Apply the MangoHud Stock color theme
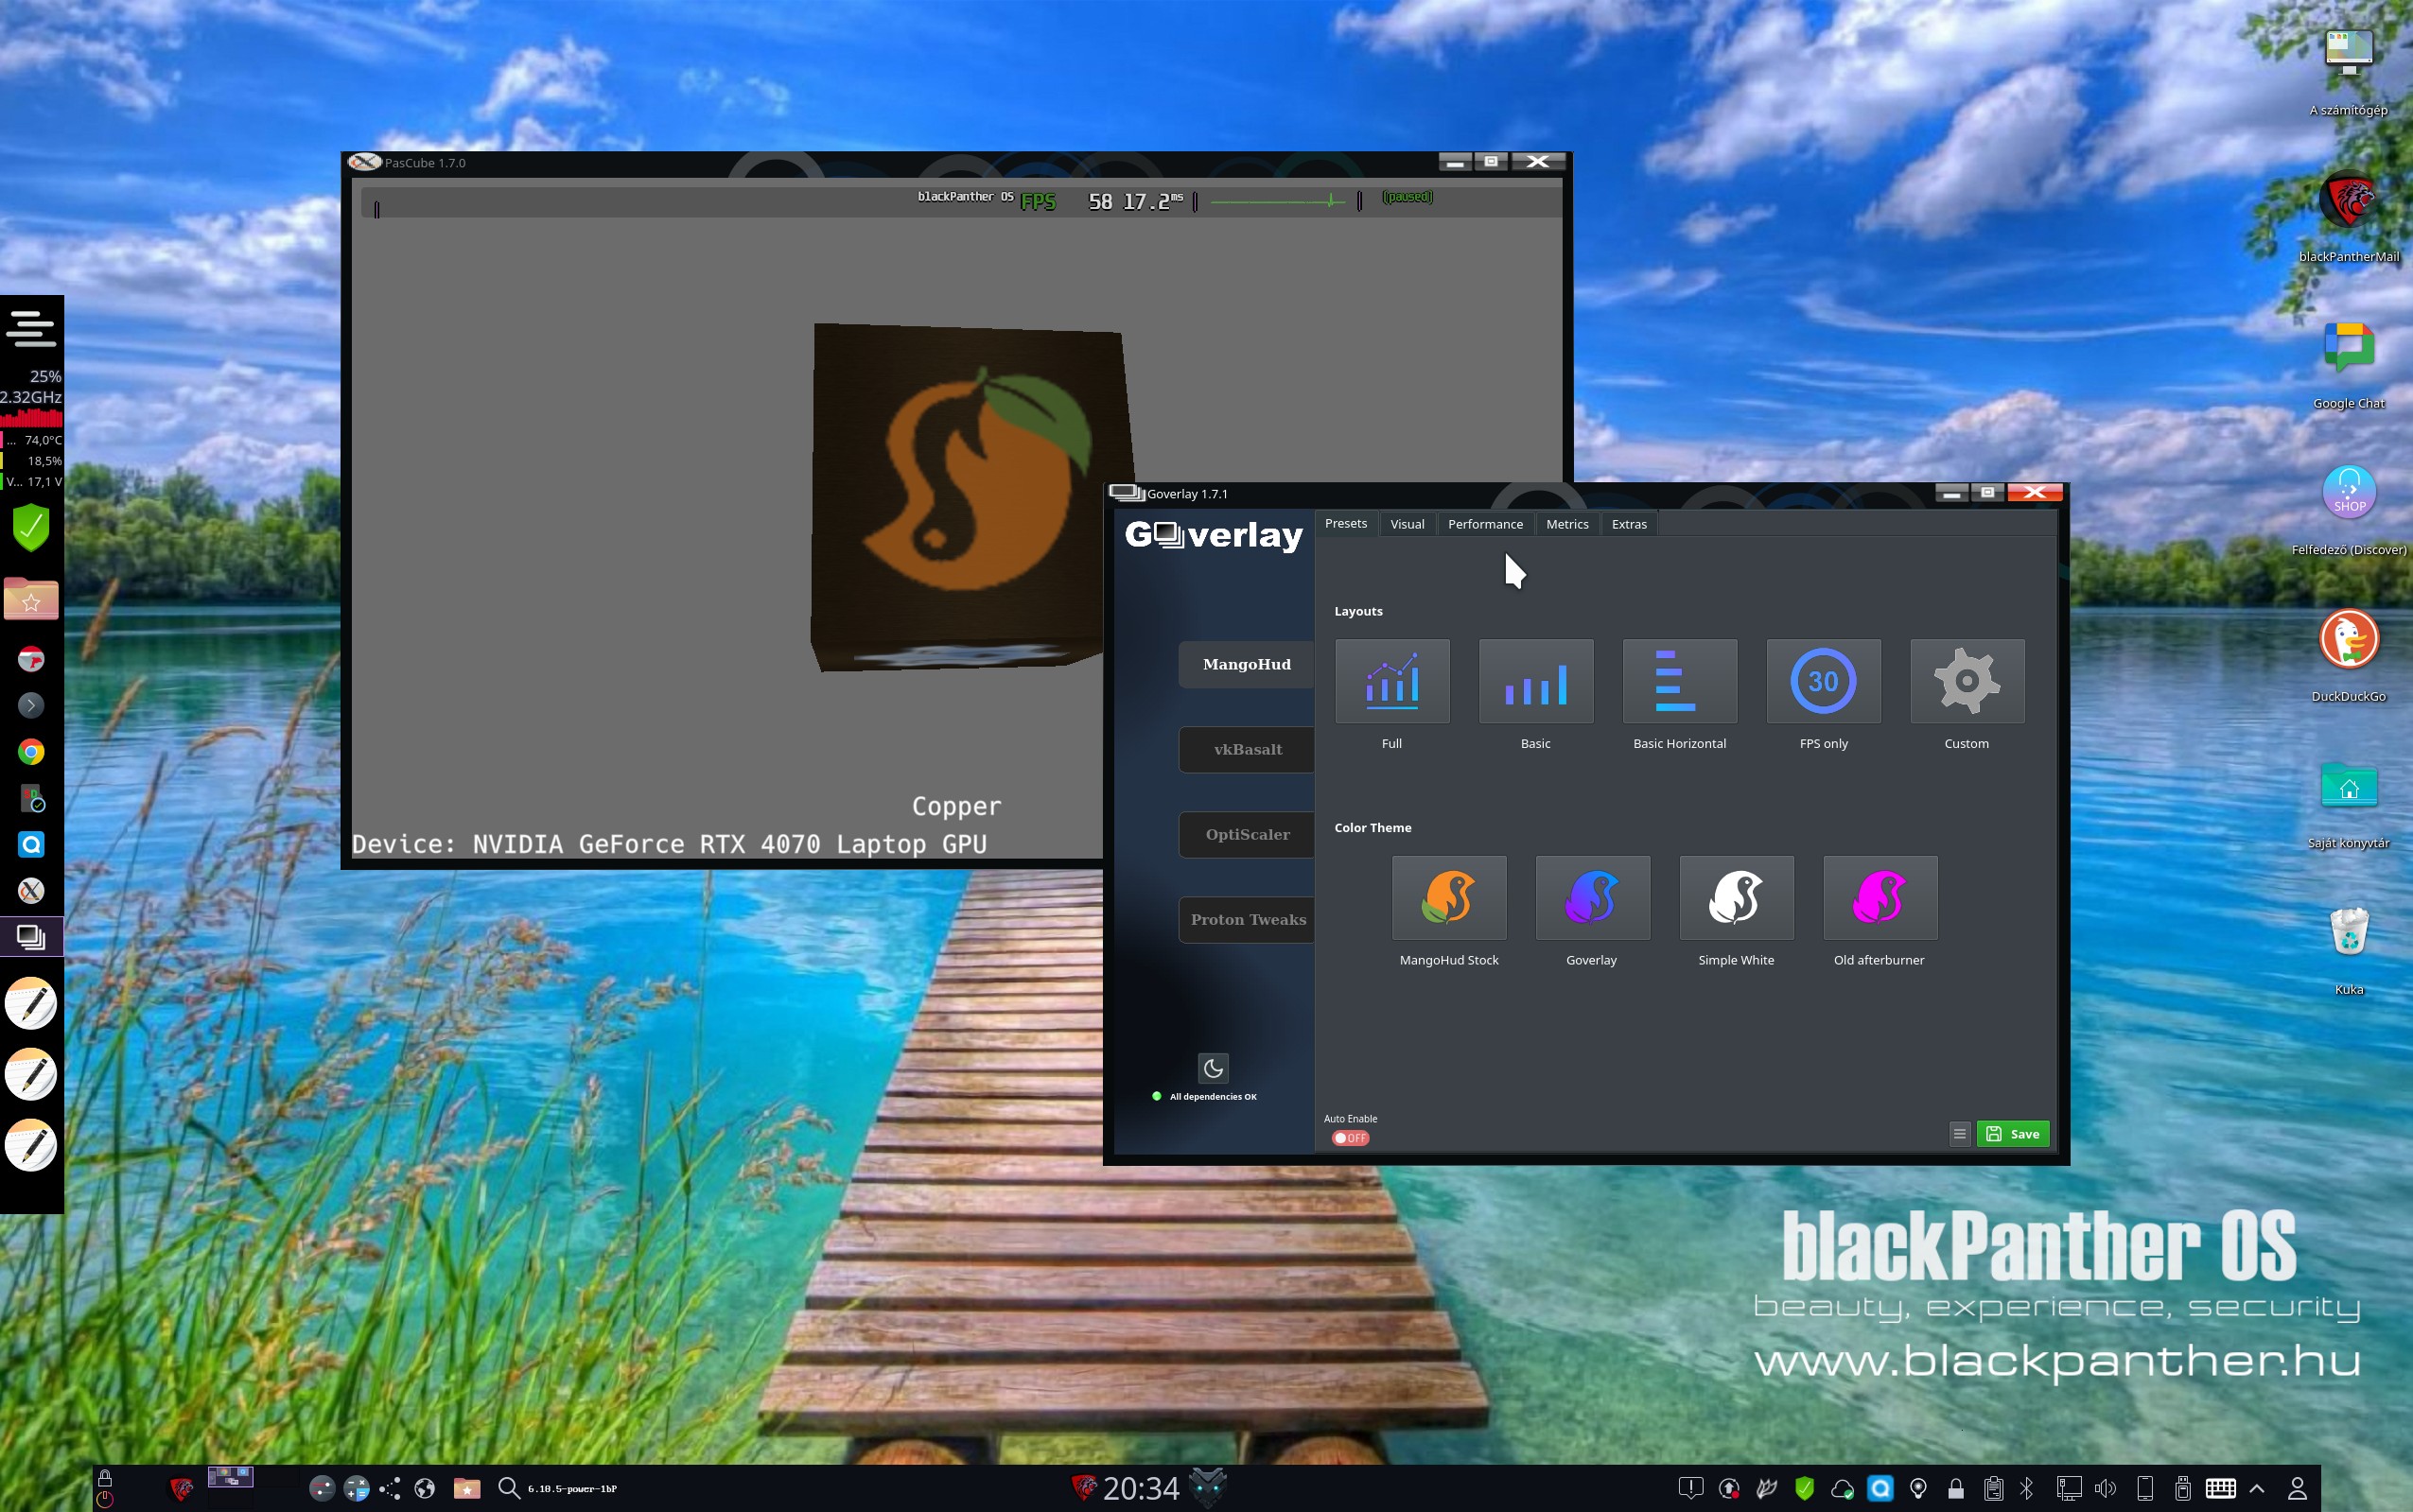 [x=1448, y=898]
